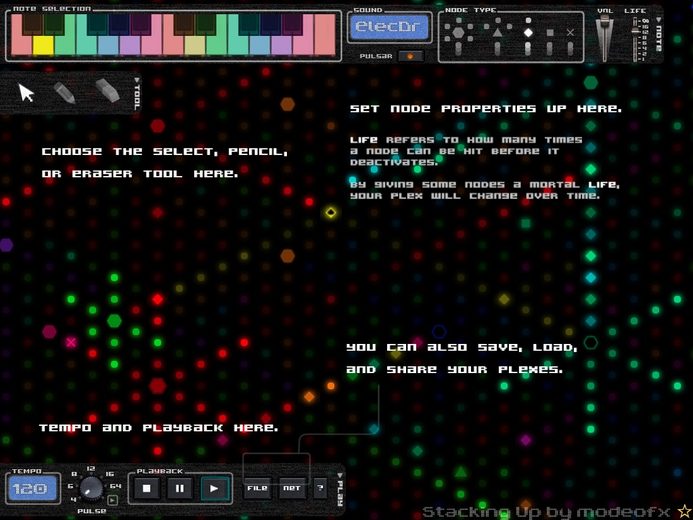Select the X node type

pyautogui.click(x=571, y=33)
